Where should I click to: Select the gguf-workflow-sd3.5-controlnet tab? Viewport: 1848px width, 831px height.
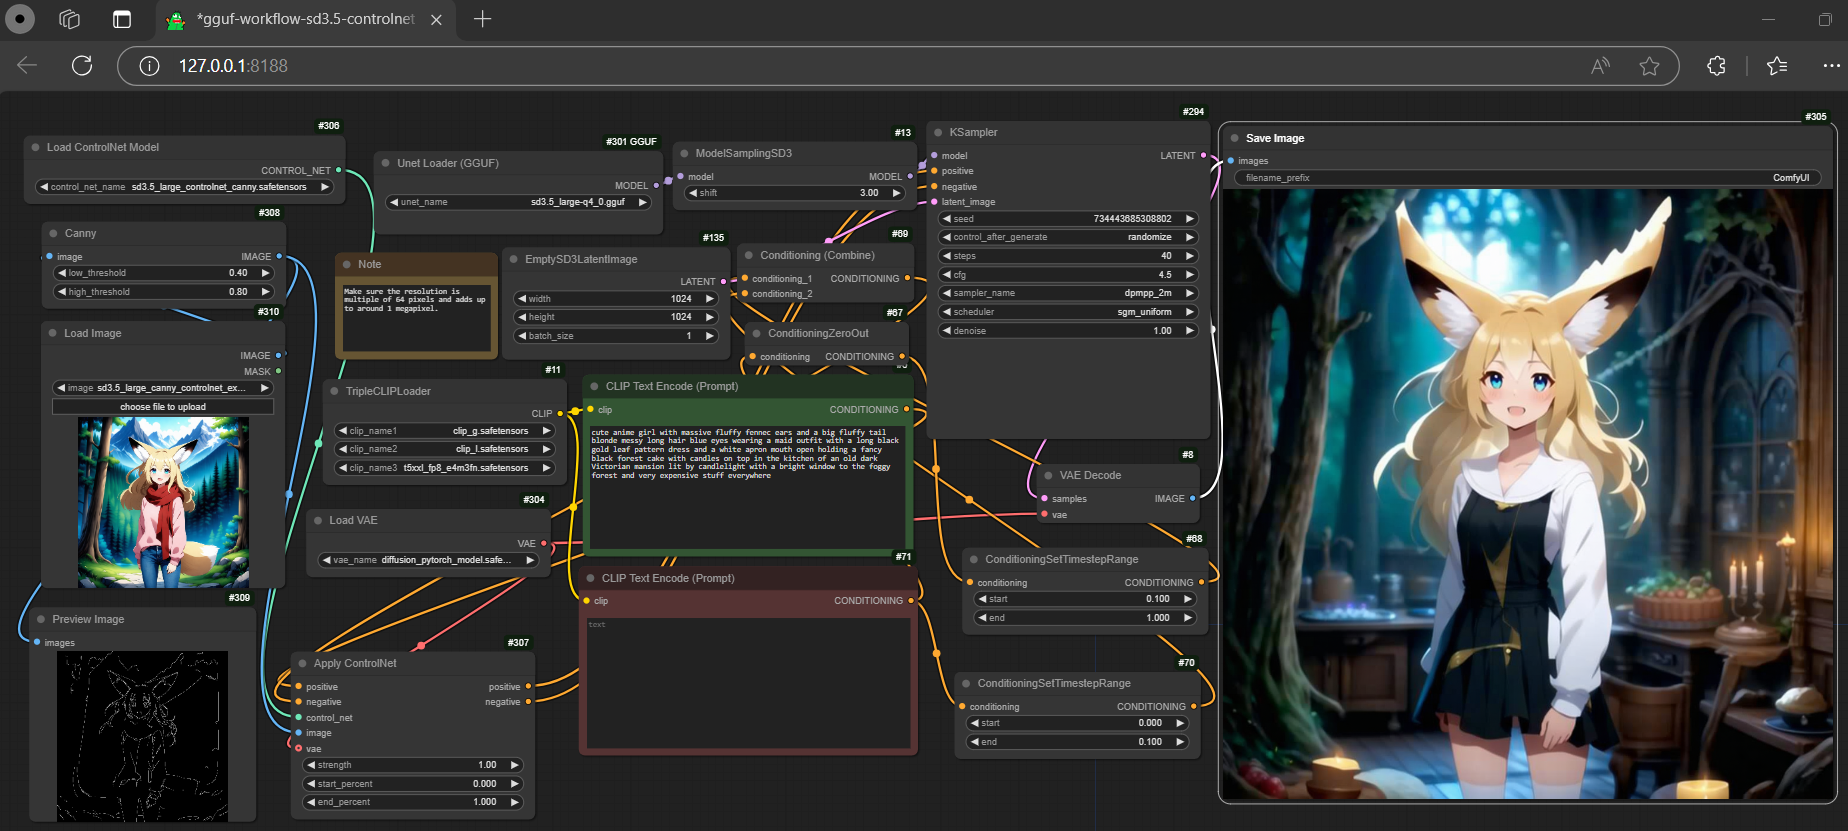(x=305, y=19)
